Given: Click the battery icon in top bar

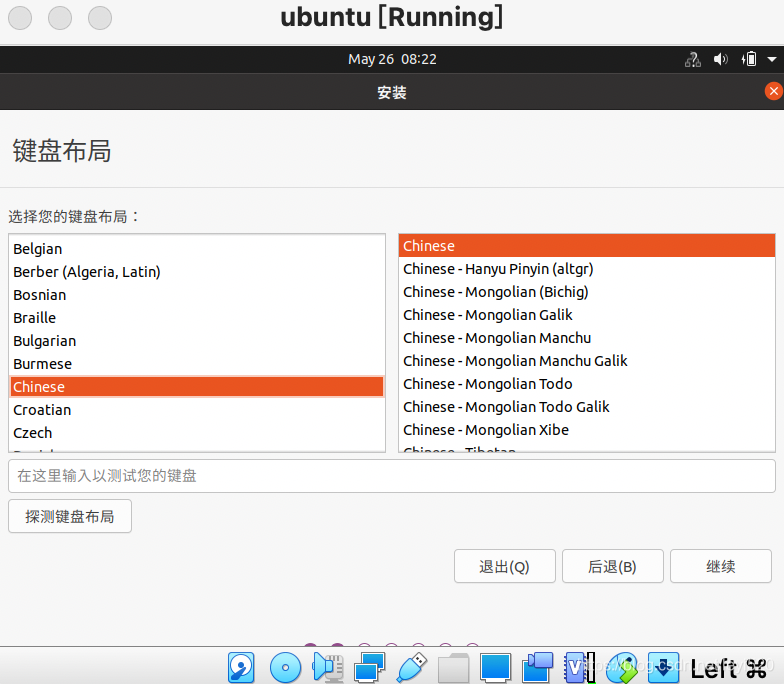Looking at the screenshot, I should (748, 60).
